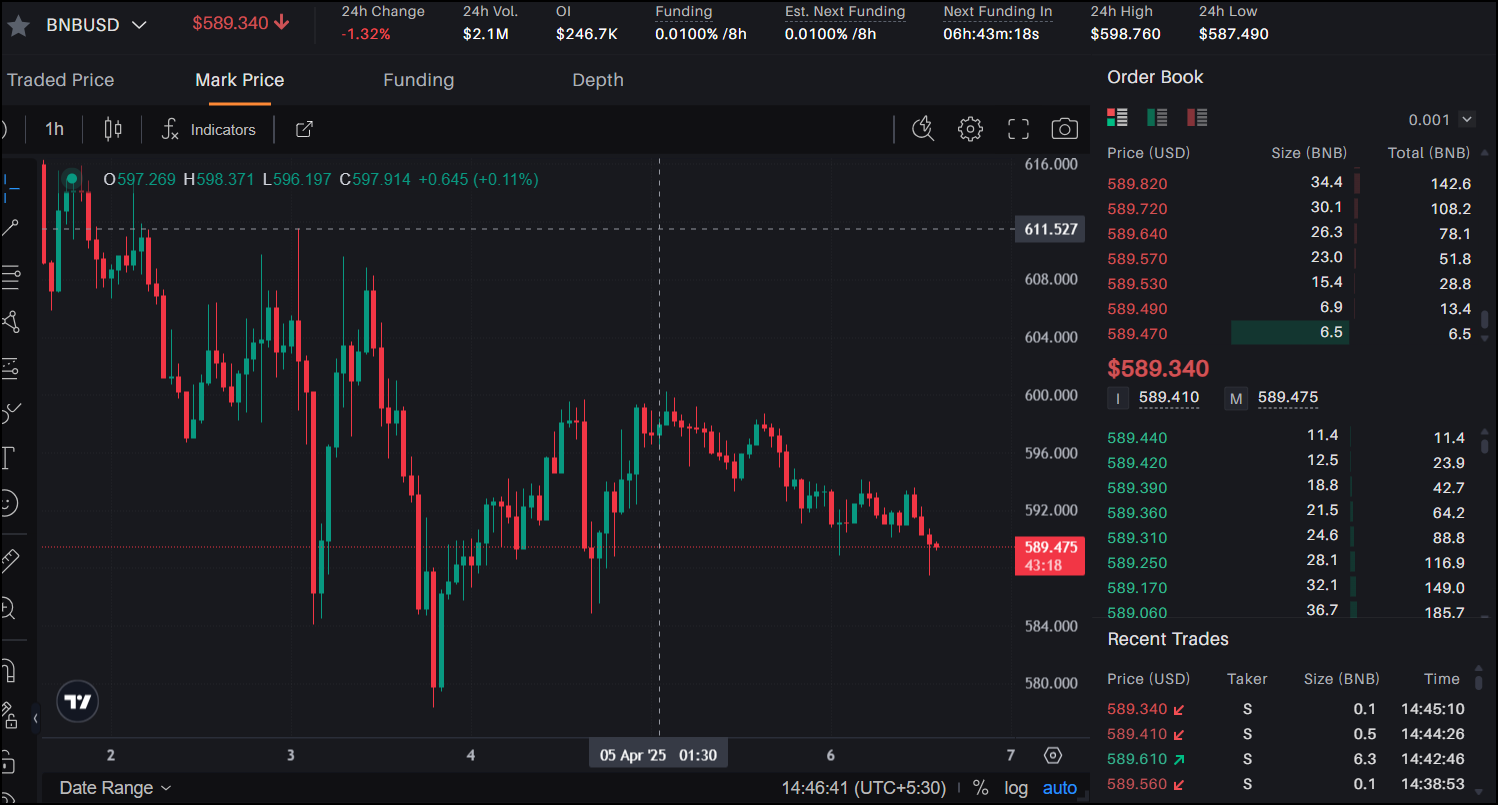Toggle percent scale on price axis
1498x805 pixels.
[980, 788]
